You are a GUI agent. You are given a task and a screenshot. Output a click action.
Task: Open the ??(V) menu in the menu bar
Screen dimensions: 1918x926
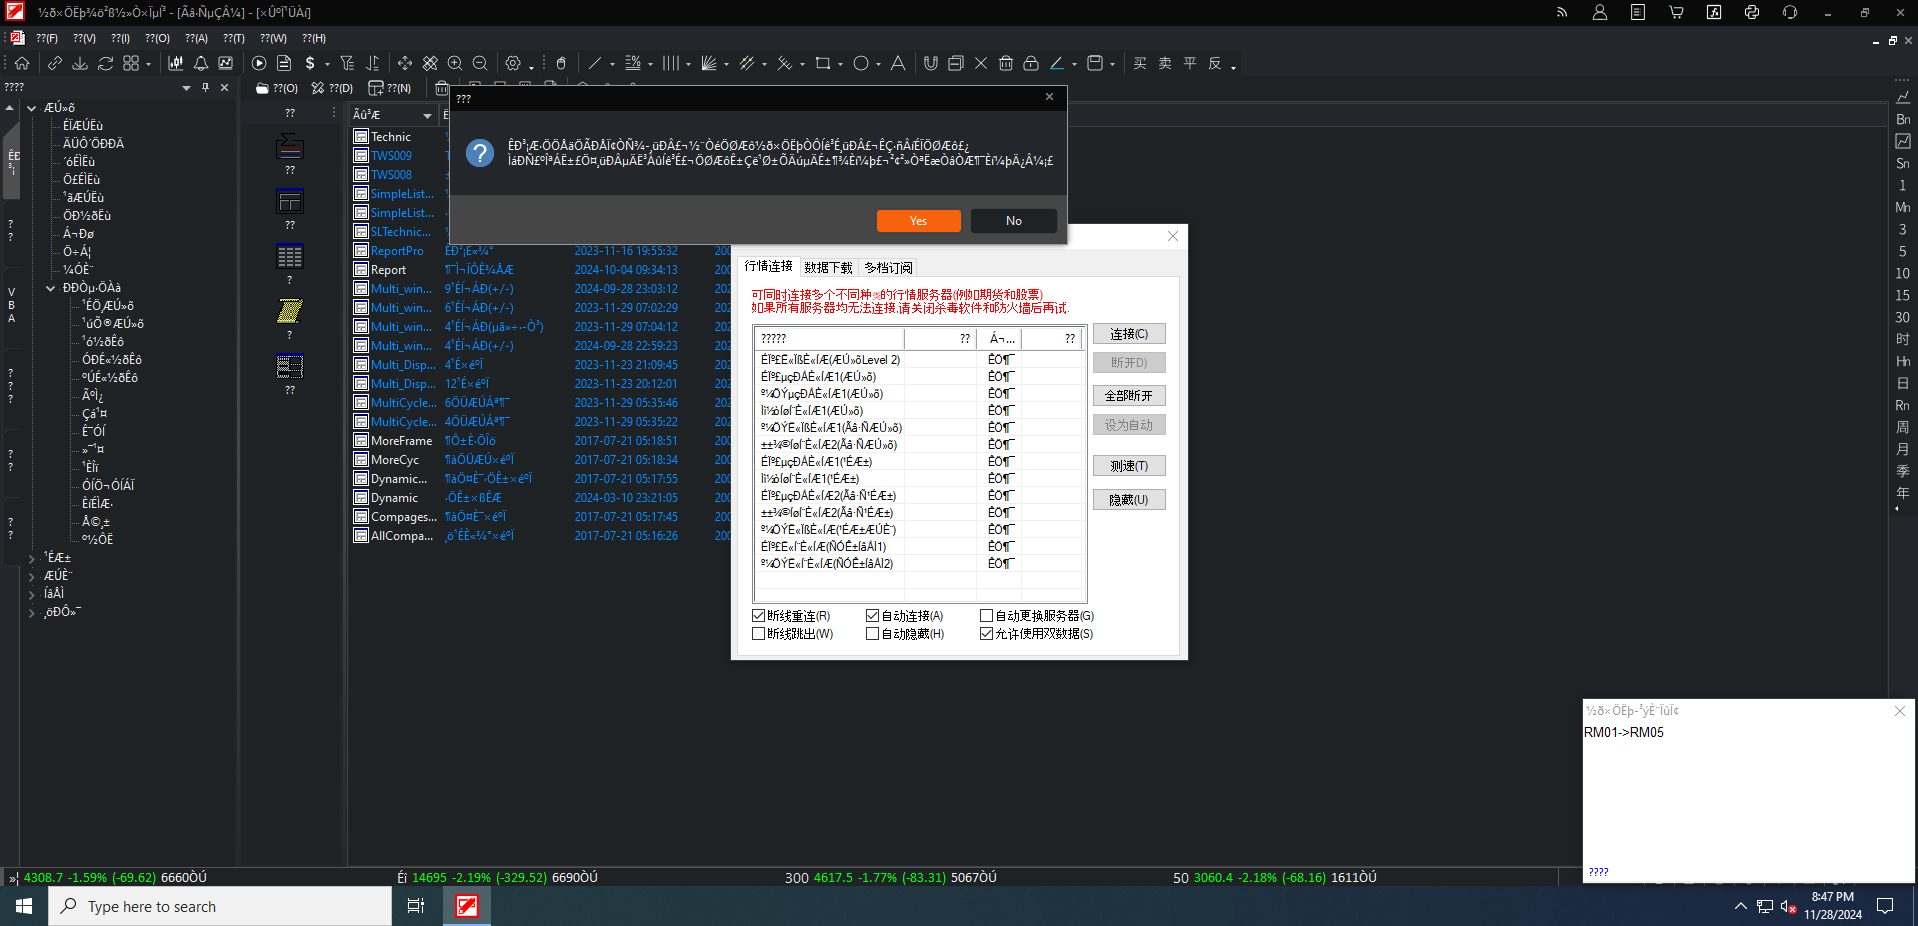(x=84, y=38)
